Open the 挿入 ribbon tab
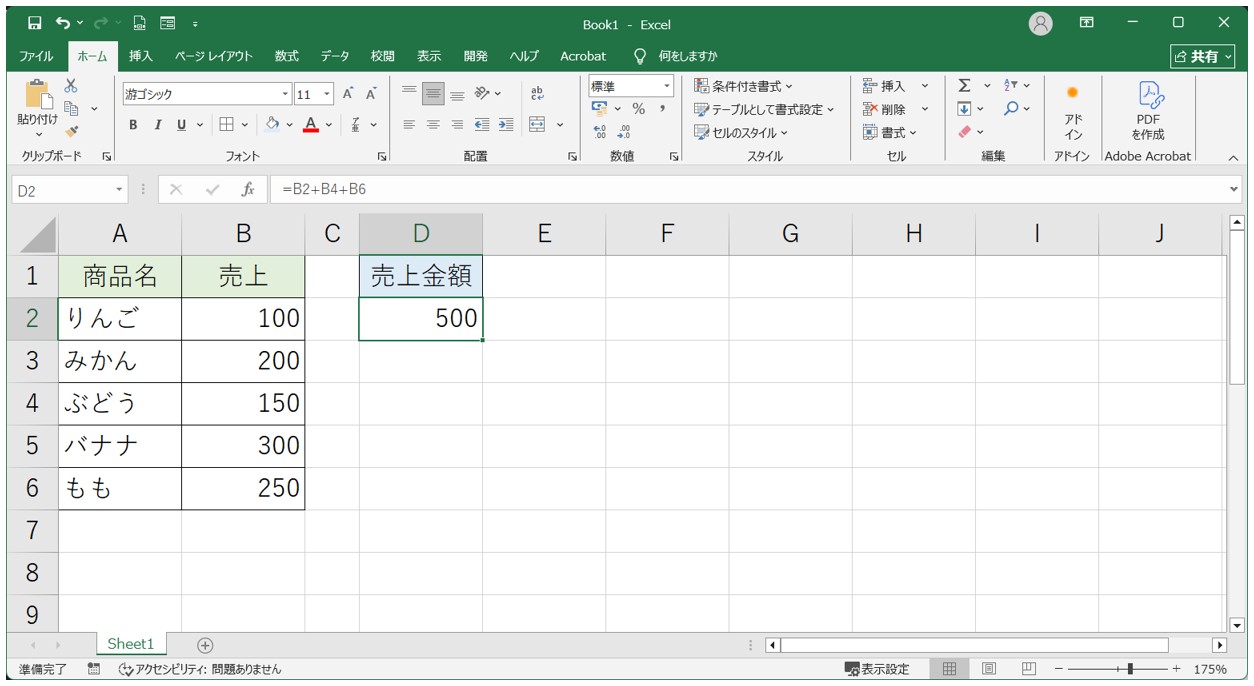The image size is (1254, 686). (141, 56)
